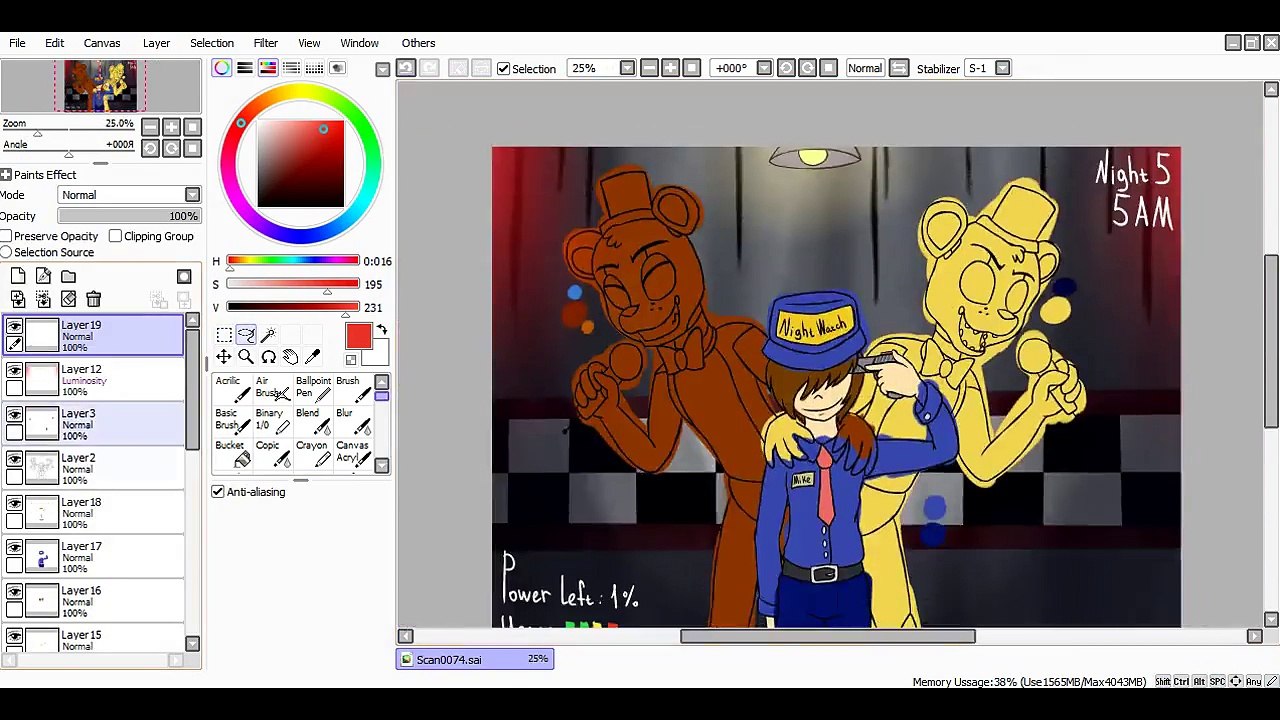The width and height of the screenshot is (1280, 720).
Task: Select the rectangular selection tool
Action: pyautogui.click(x=224, y=335)
